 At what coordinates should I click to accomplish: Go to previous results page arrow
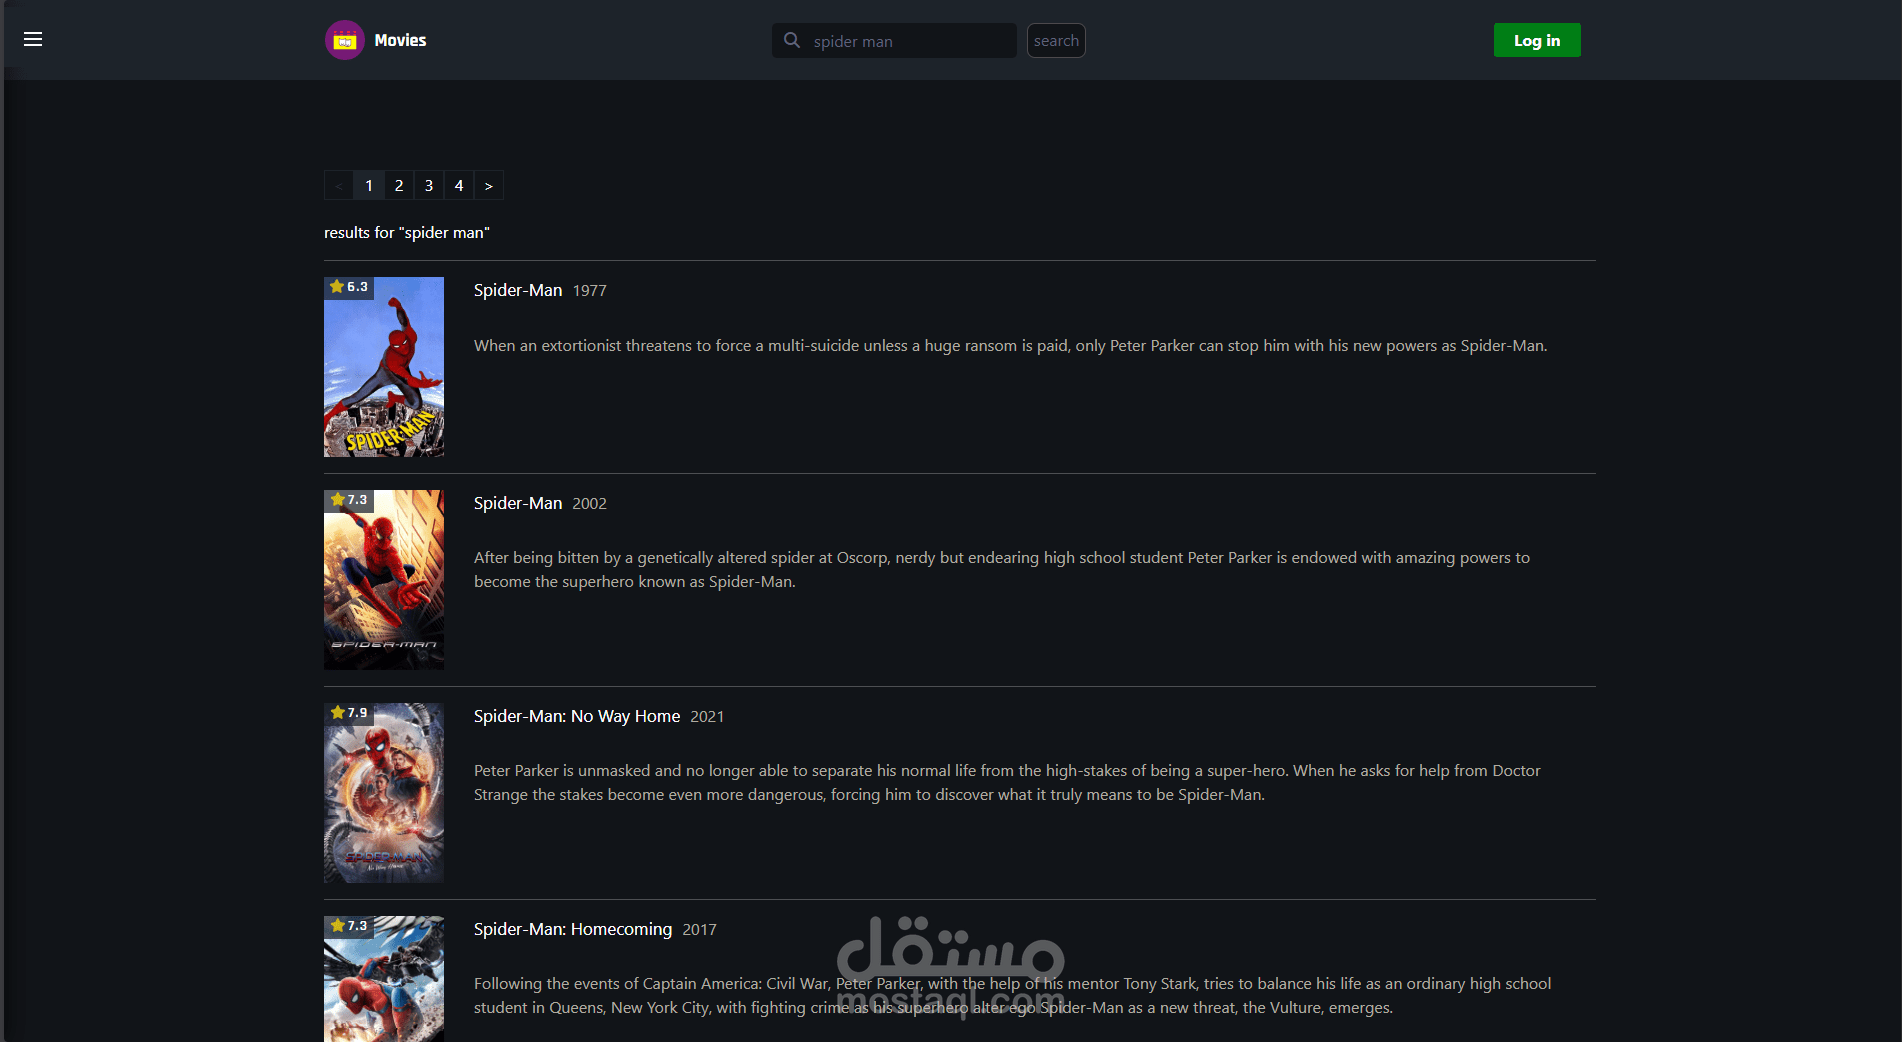point(339,185)
